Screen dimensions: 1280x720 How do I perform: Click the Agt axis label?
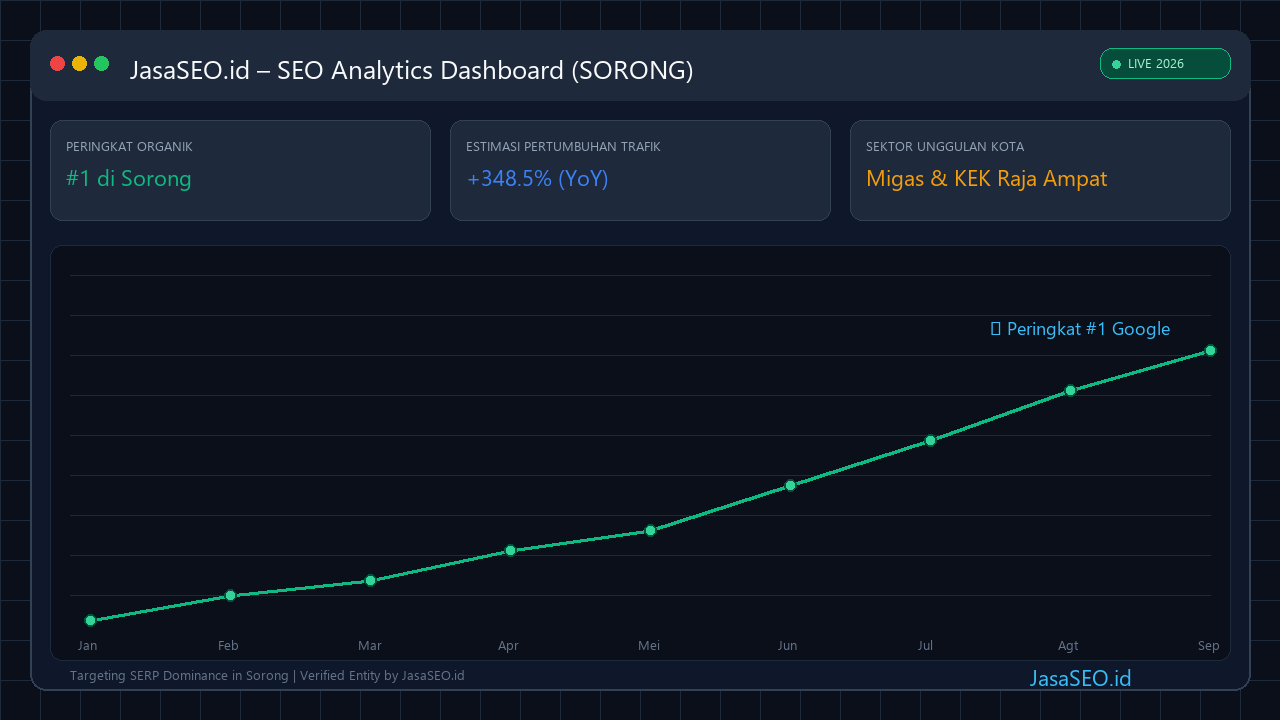click(x=1068, y=646)
